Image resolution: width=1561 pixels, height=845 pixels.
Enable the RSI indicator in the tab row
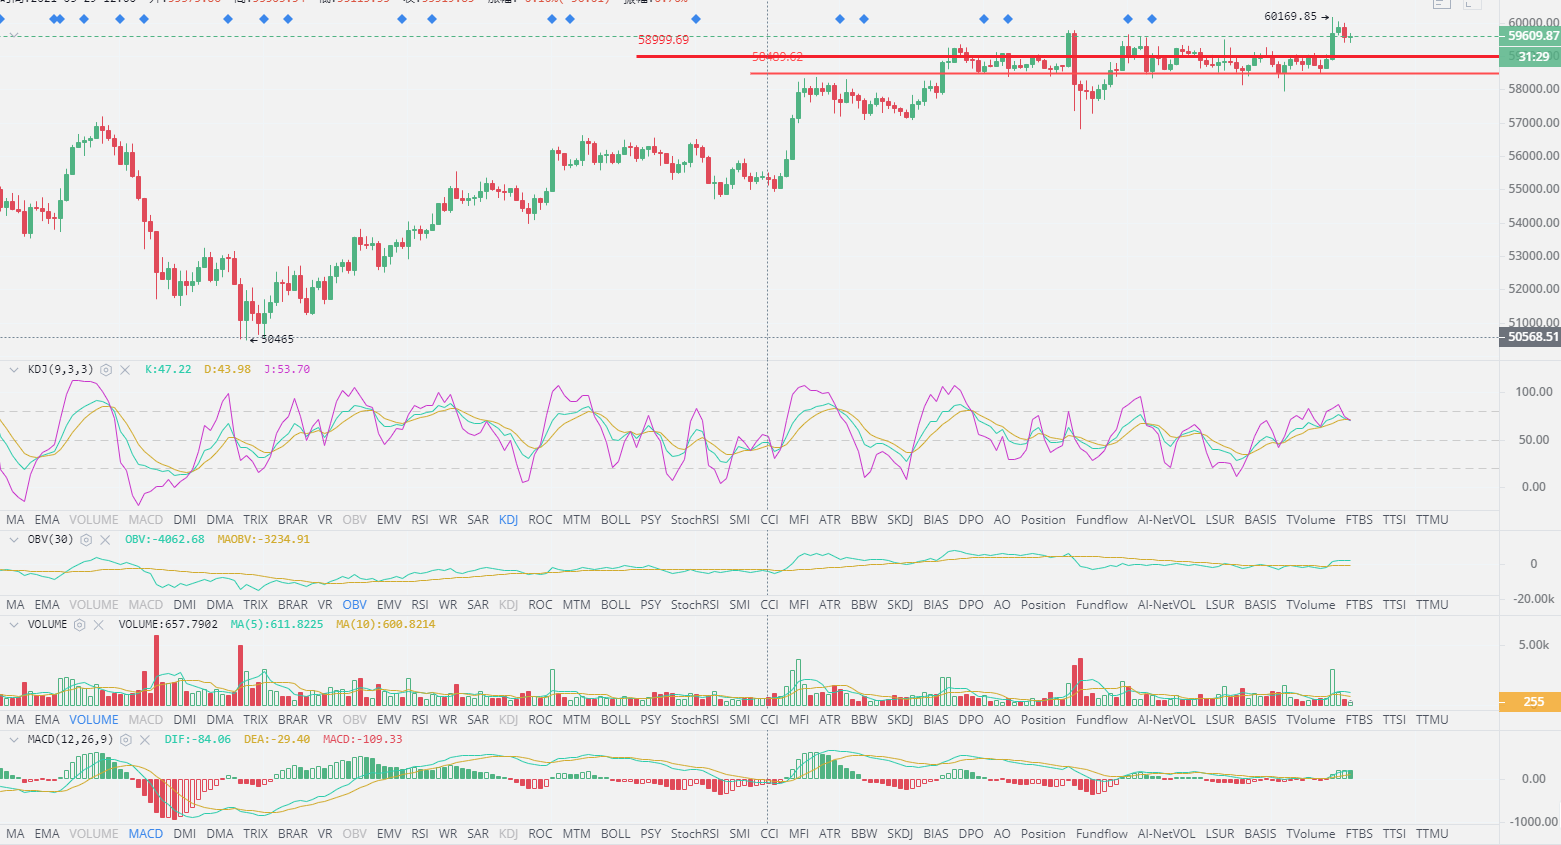click(419, 519)
